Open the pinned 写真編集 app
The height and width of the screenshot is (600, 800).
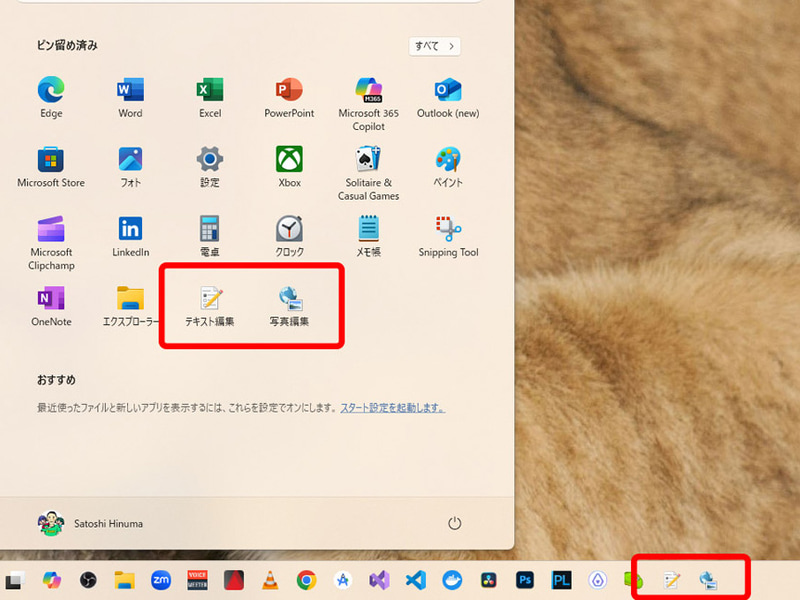tap(288, 298)
